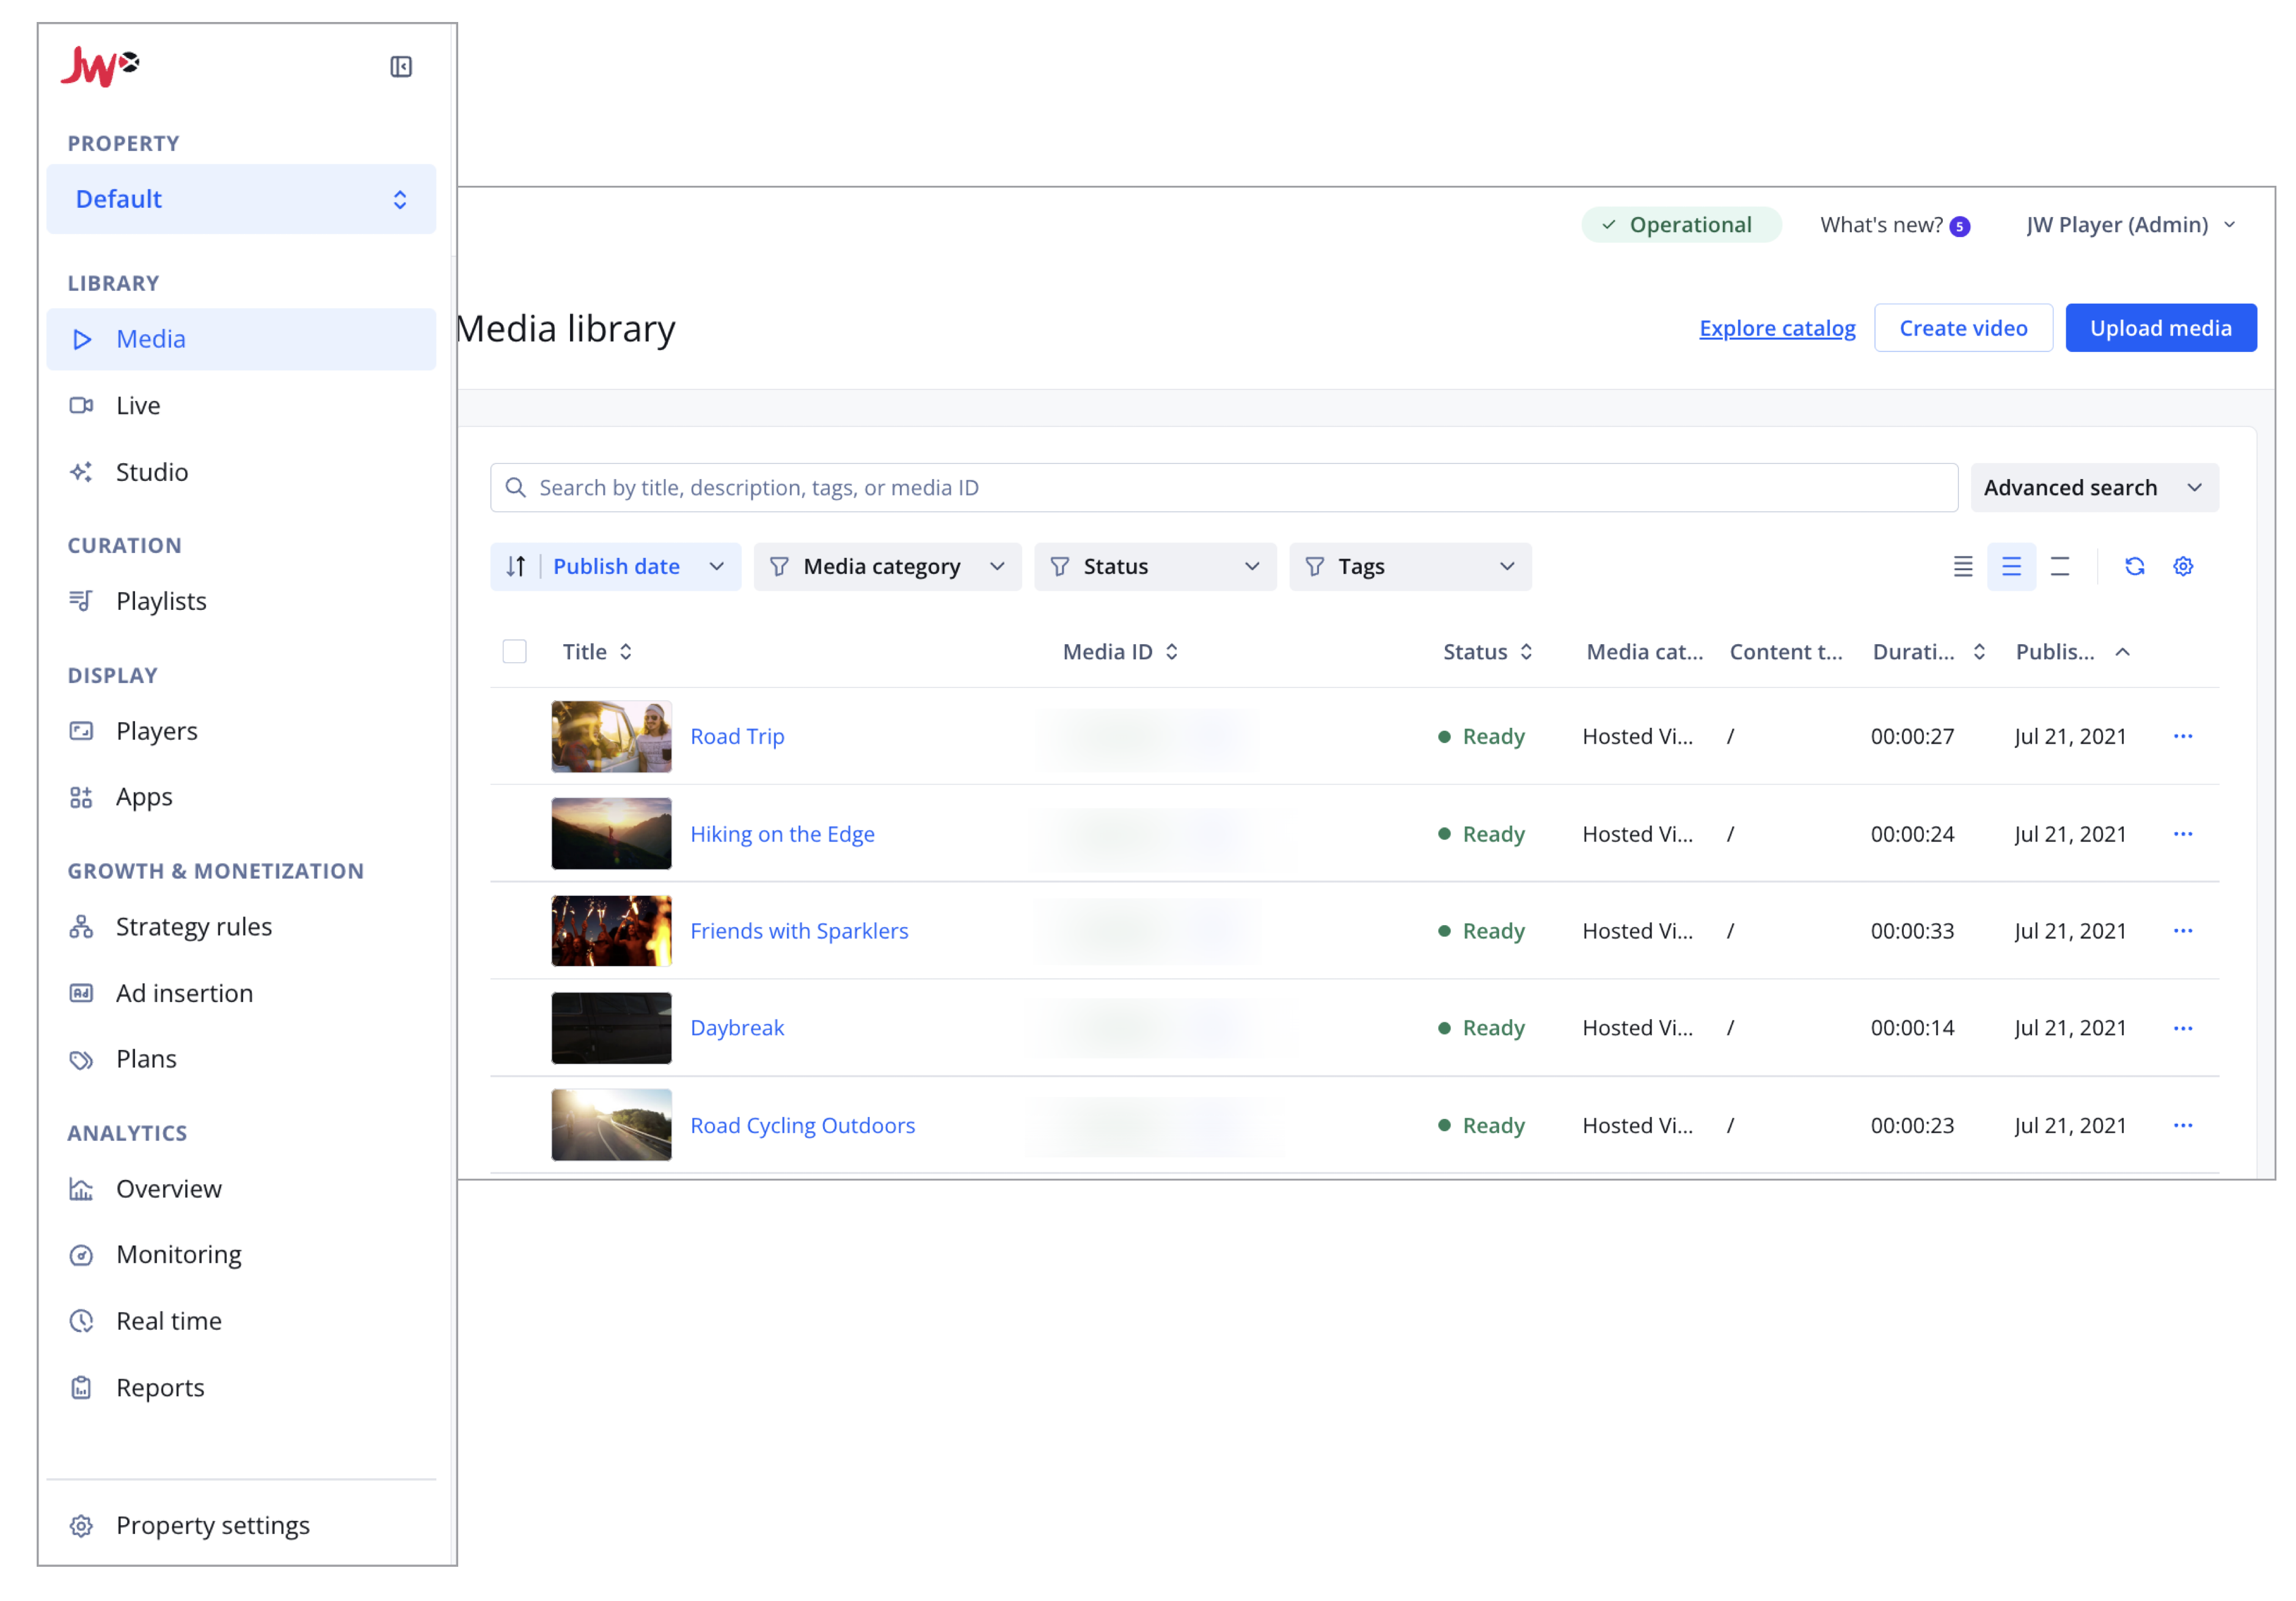Open Ad insertion in the sidebar
Image resolution: width=2296 pixels, height=1601 pixels.
click(241, 993)
